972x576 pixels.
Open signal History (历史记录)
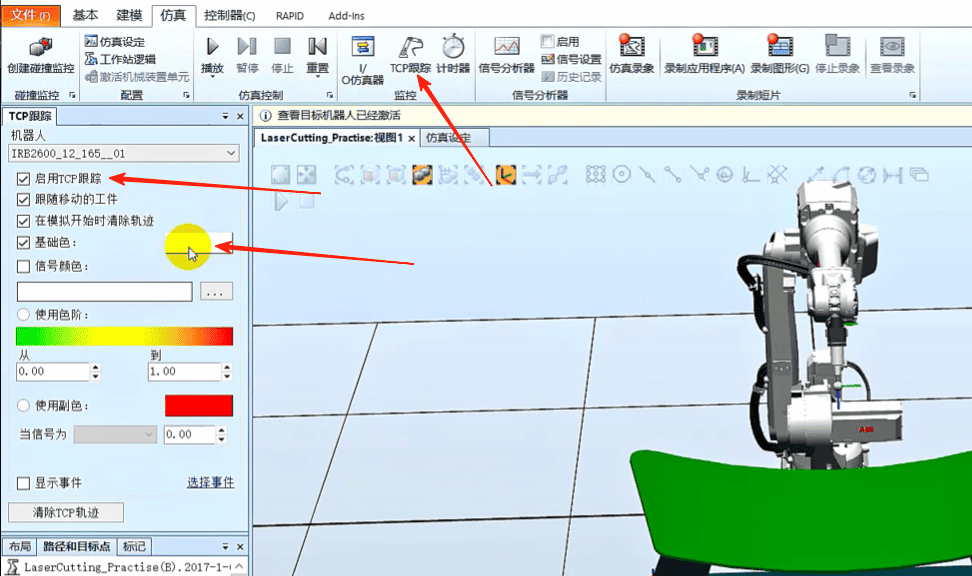pyautogui.click(x=571, y=76)
